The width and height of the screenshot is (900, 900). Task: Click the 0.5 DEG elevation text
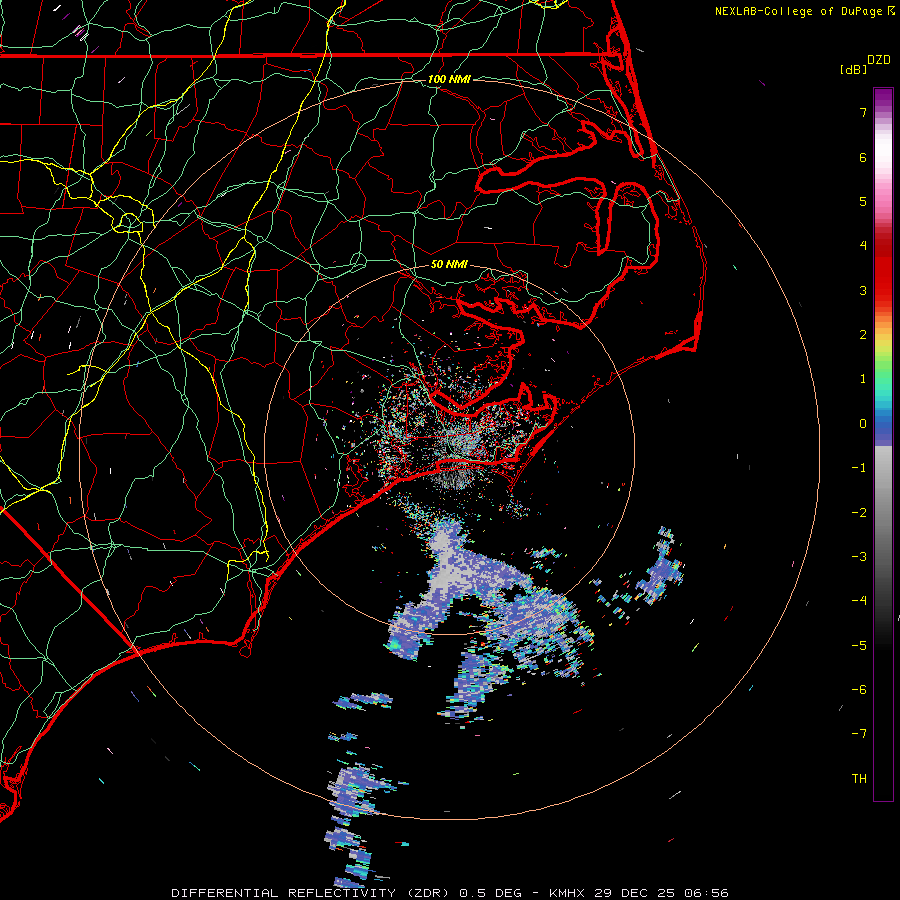point(490,893)
